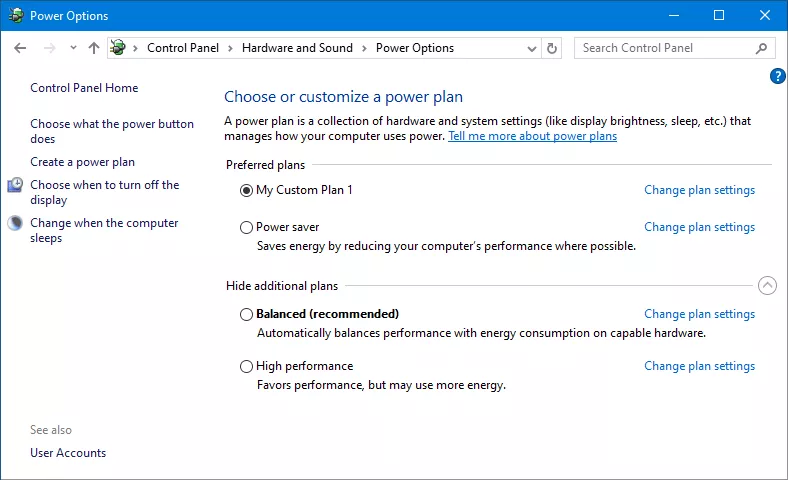This screenshot has width=788, height=480.
Task: Click the Back navigation arrow
Action: coord(20,48)
